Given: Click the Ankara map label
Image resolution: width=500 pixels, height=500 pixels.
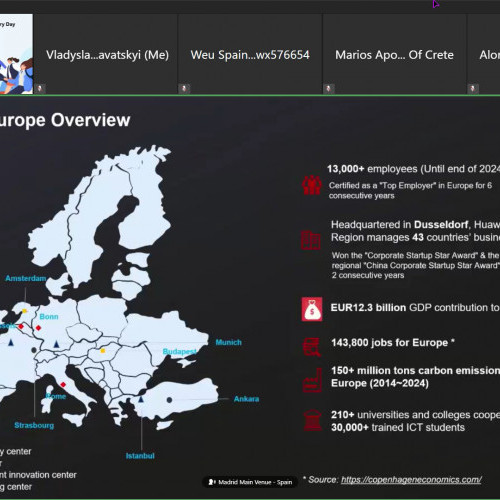Looking at the screenshot, I should point(246,399).
